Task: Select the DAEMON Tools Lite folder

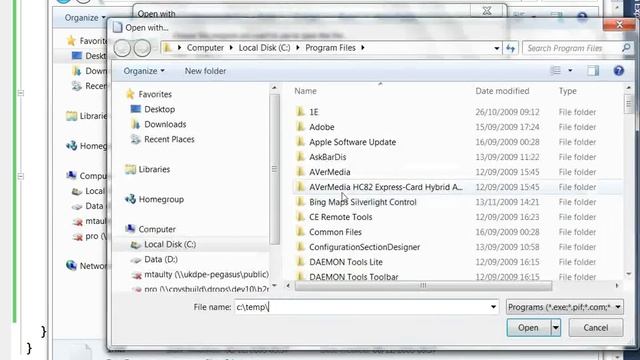Action: [346, 262]
